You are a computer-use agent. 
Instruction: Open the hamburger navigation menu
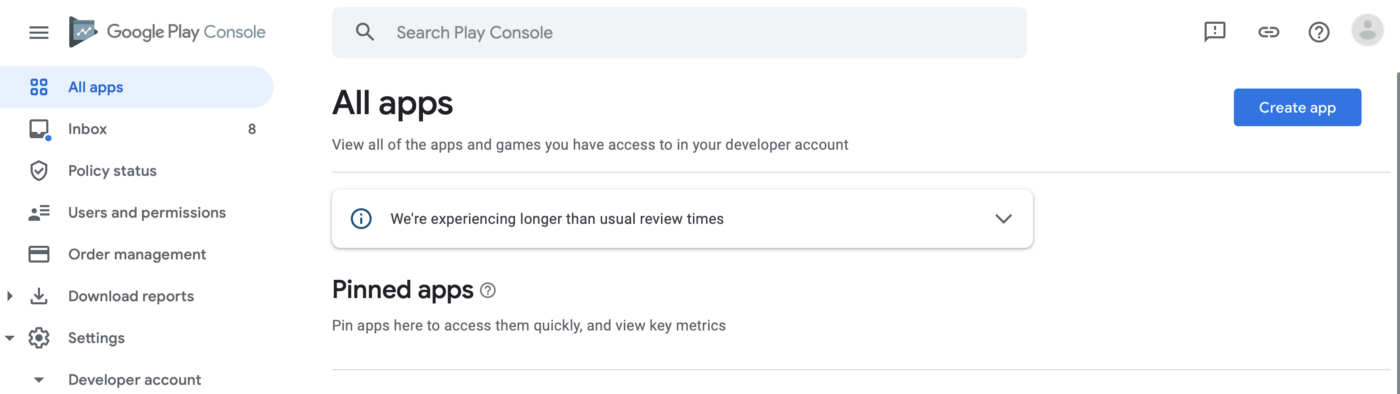39,32
